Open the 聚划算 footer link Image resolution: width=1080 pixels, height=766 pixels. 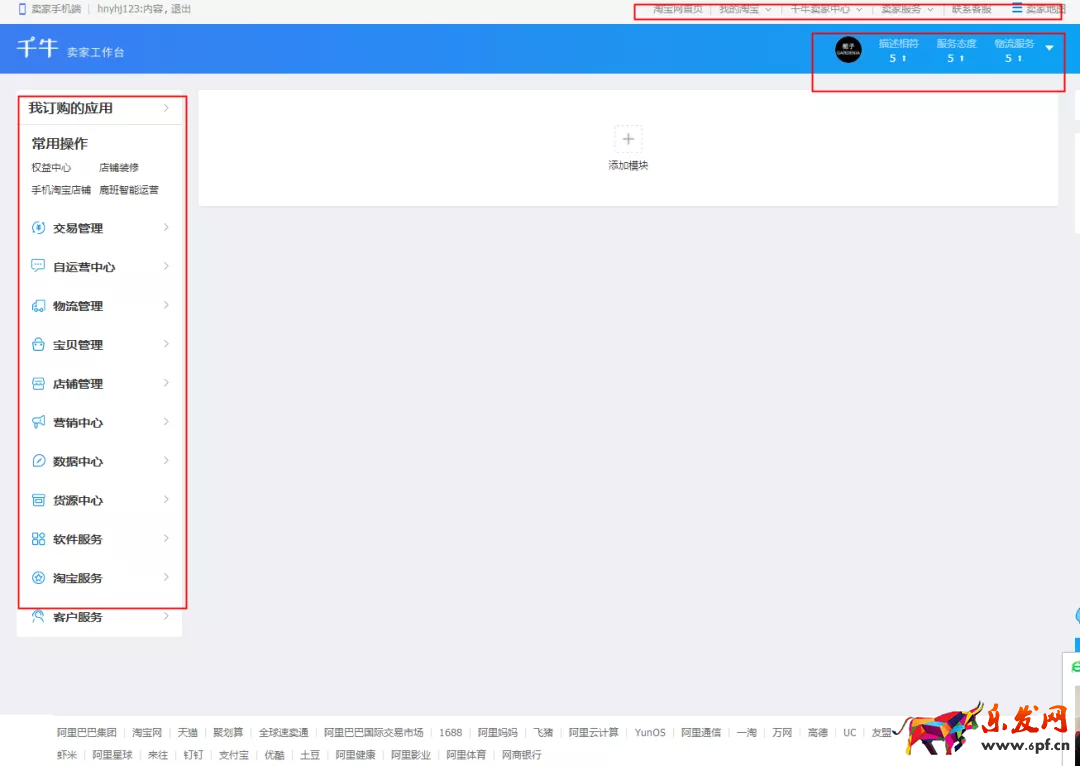click(x=228, y=732)
